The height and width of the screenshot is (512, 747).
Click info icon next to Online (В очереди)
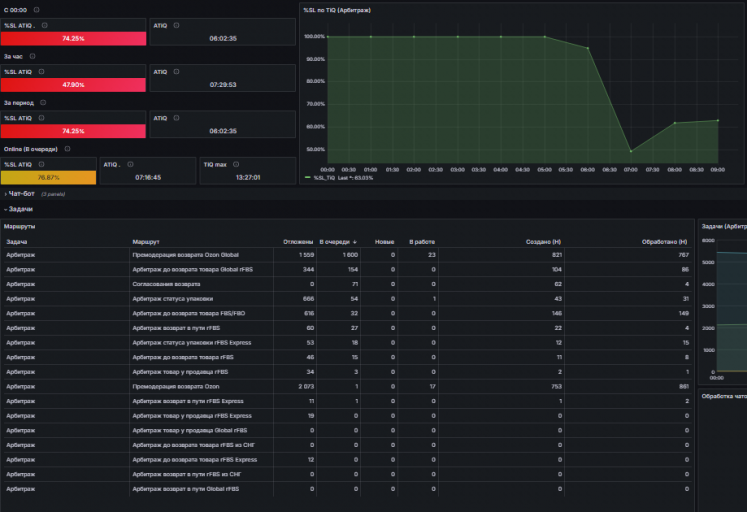tap(67, 149)
